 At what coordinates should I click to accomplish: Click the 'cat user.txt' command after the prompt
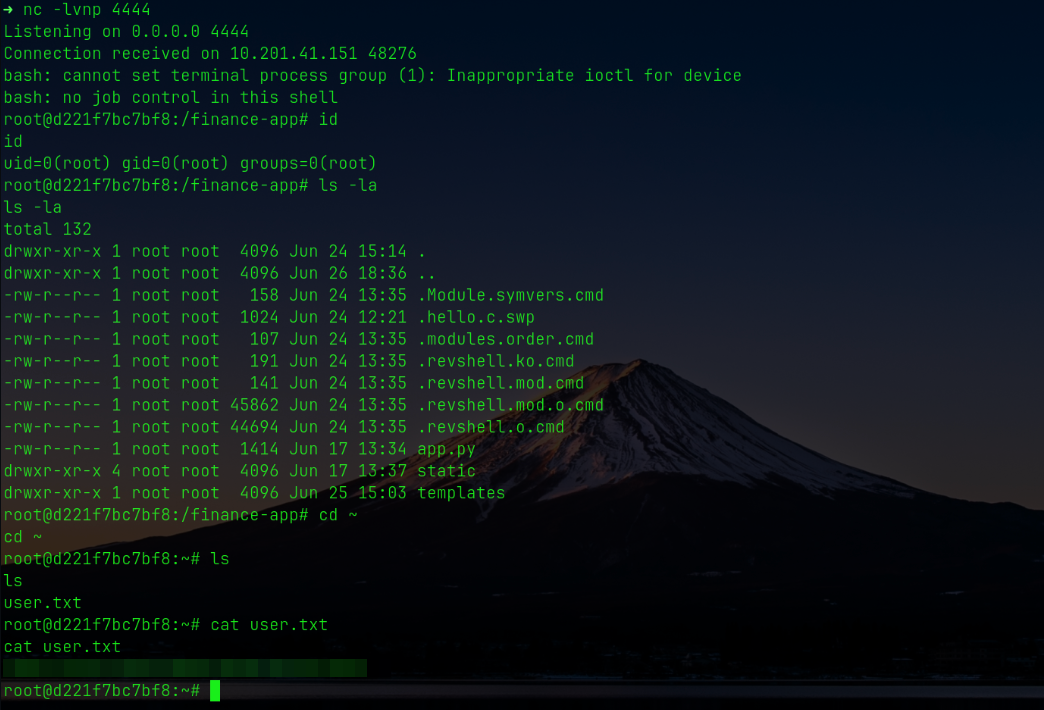(269, 625)
